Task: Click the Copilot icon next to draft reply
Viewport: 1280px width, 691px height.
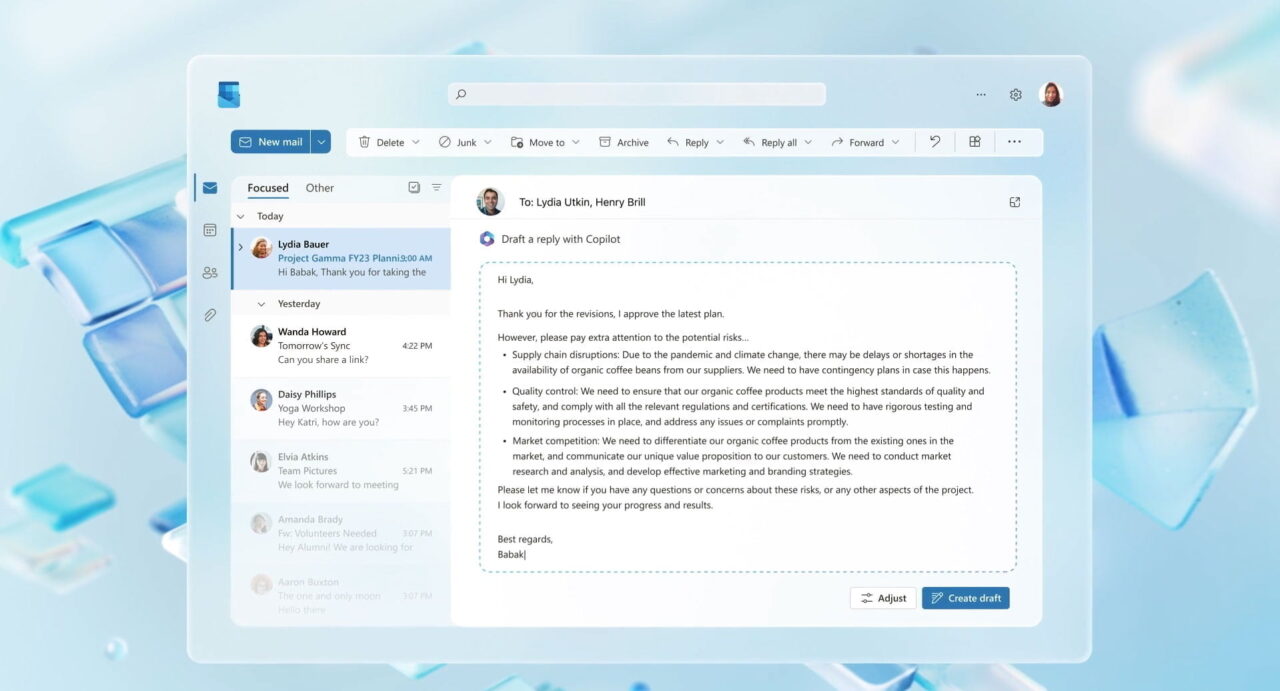Action: pyautogui.click(x=486, y=239)
